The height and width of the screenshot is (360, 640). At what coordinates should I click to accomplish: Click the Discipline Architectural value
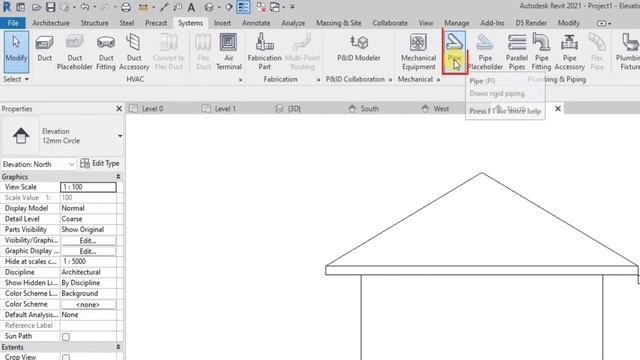tap(88, 272)
